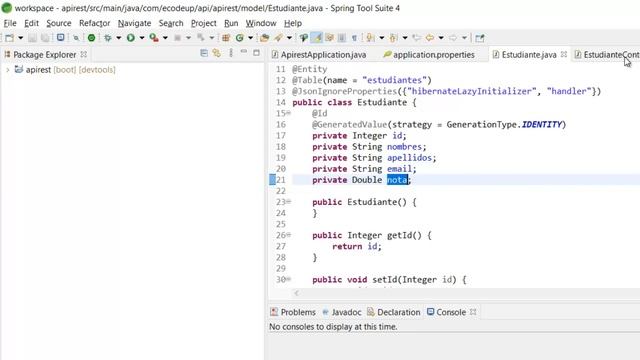Click the Debug bug icon
Image resolution: width=640 pixels, height=360 pixels.
(107, 38)
